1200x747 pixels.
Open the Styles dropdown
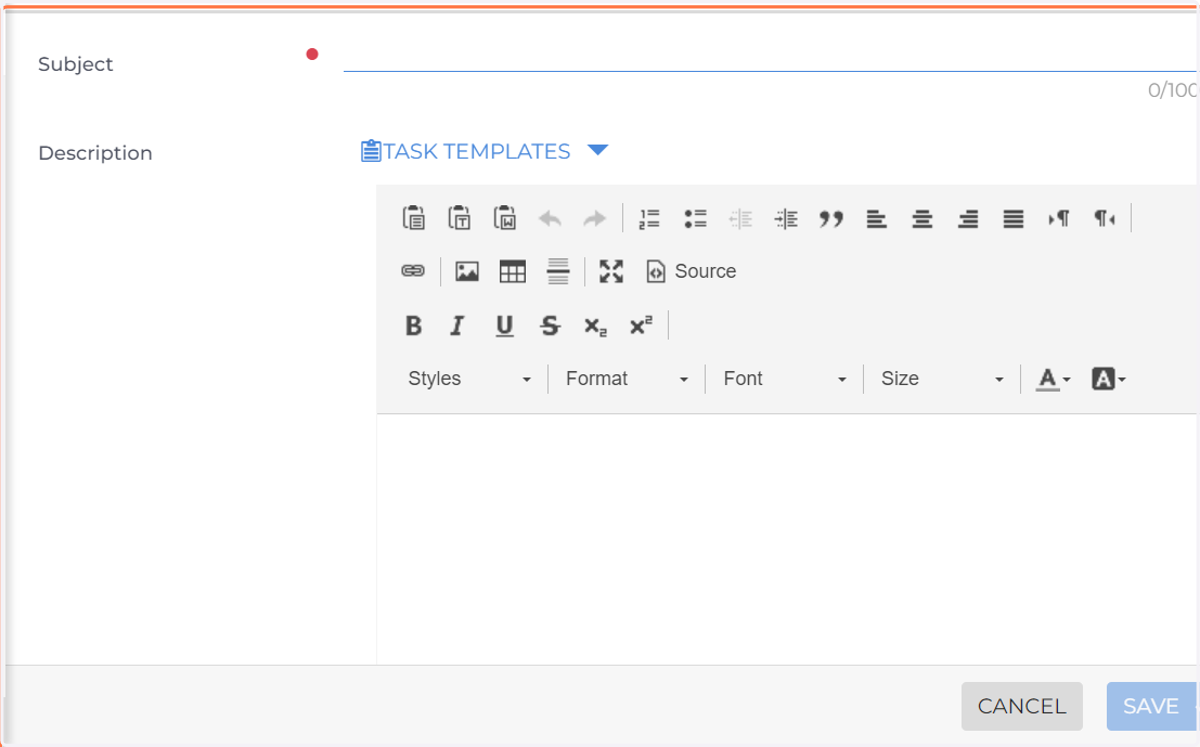pos(469,379)
